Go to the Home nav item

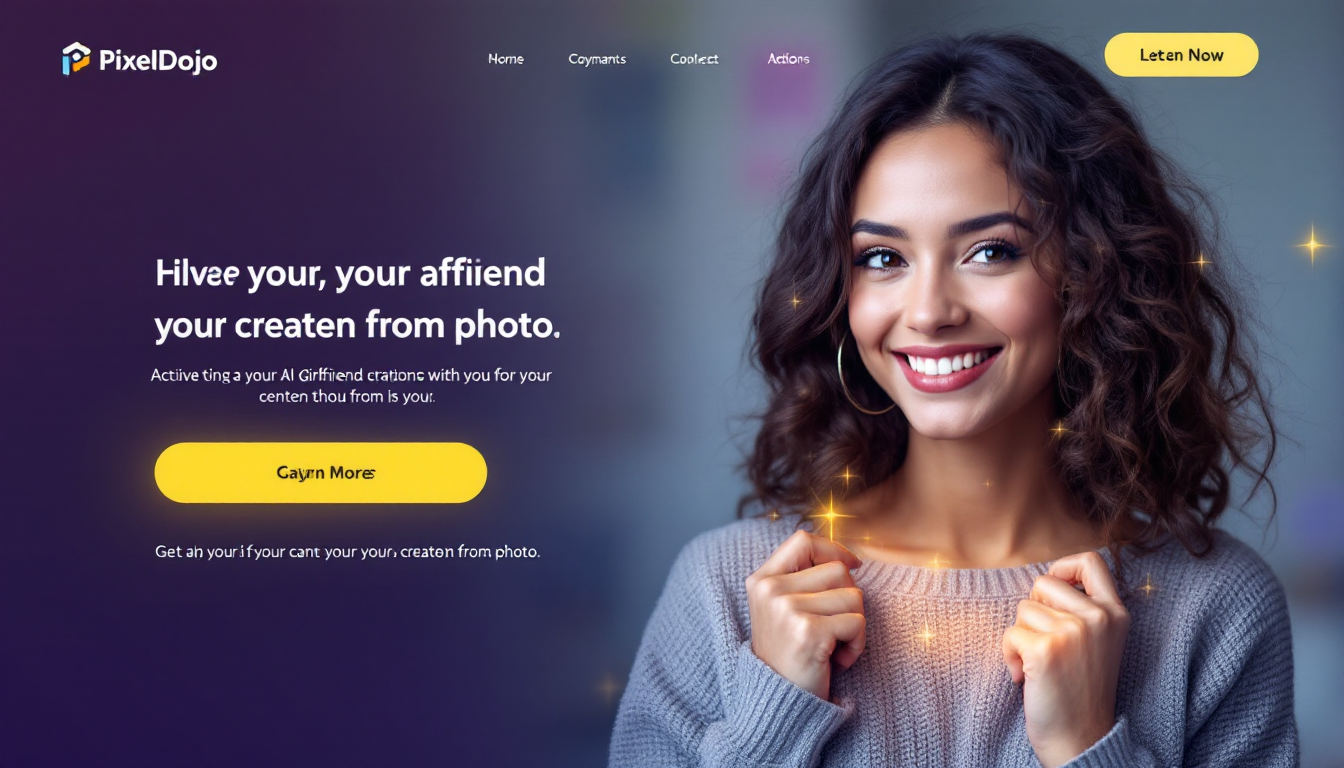click(506, 59)
